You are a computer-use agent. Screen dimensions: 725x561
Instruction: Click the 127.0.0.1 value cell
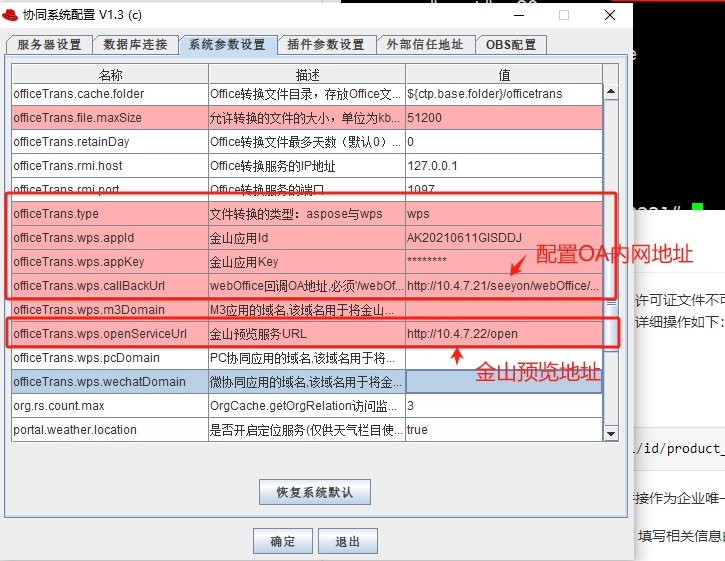click(x=504, y=166)
